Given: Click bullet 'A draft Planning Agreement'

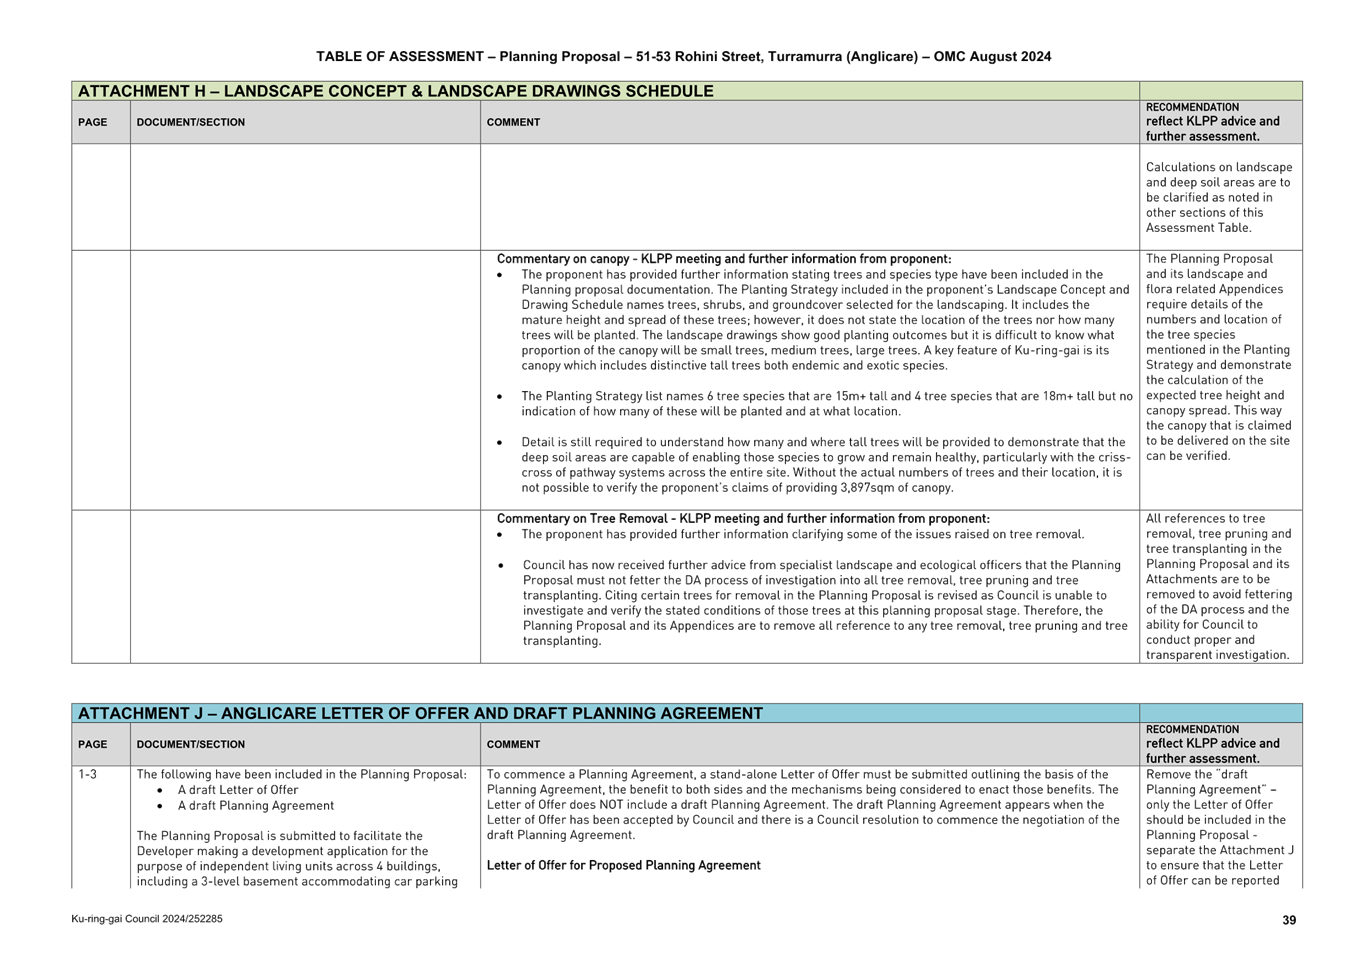Looking at the screenshot, I should [256, 805].
